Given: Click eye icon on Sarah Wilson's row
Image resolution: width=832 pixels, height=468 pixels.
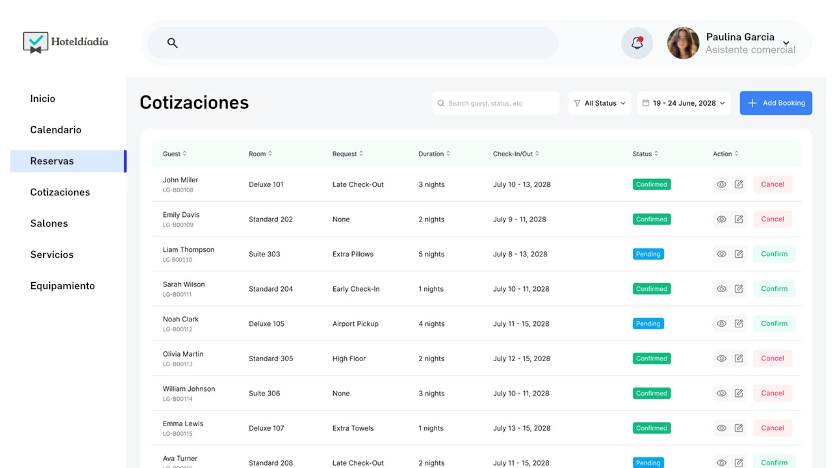Looking at the screenshot, I should [x=721, y=289].
